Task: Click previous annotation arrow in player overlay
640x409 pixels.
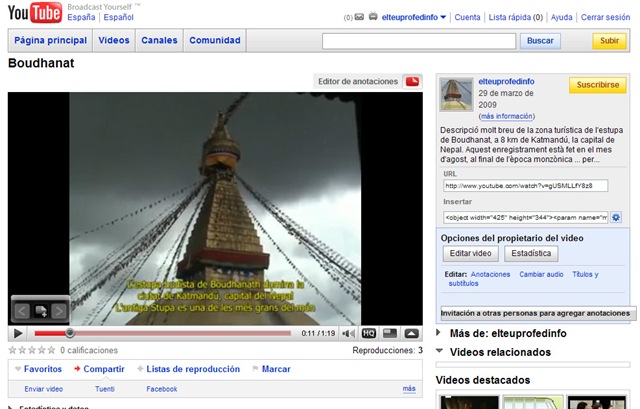Action: tap(22, 311)
